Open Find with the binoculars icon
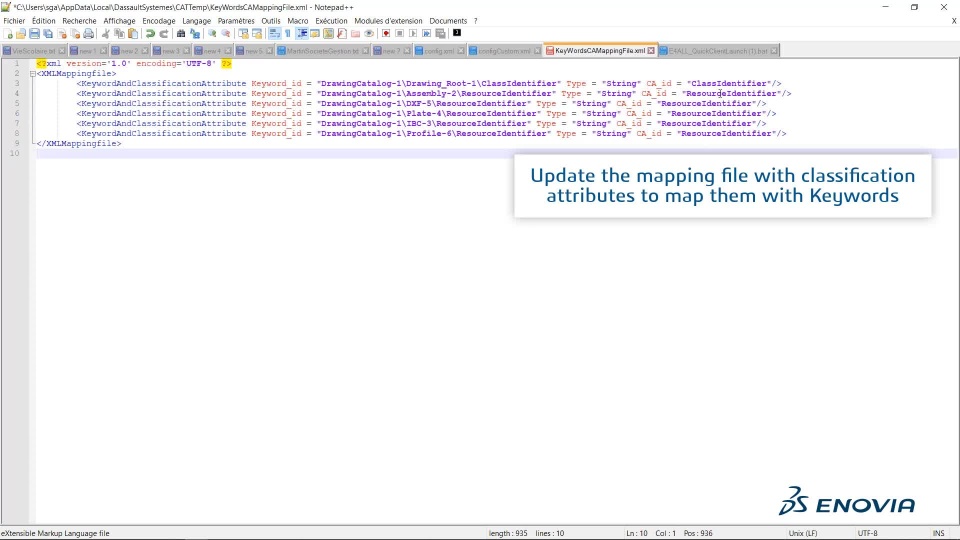Screen dimensions: 960x540 coord(181,34)
